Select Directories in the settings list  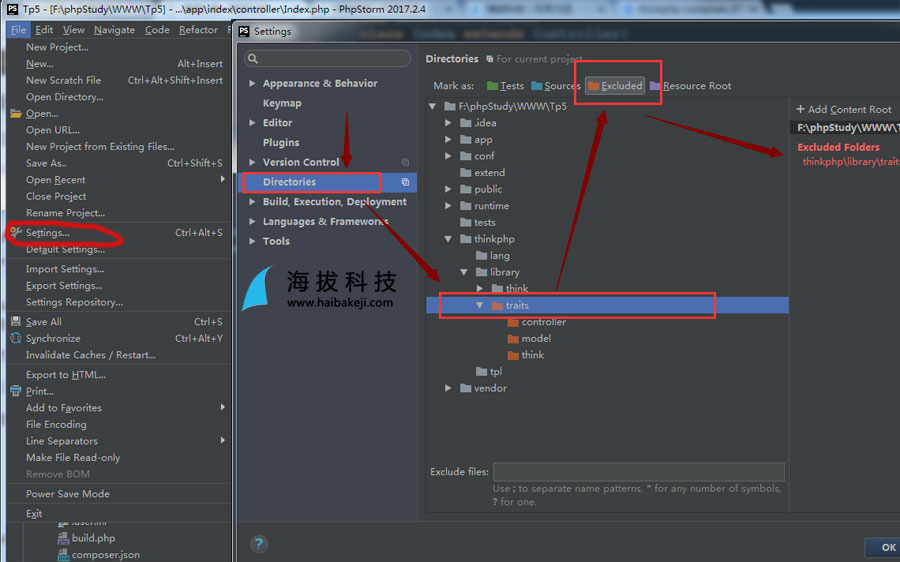tap(327, 182)
